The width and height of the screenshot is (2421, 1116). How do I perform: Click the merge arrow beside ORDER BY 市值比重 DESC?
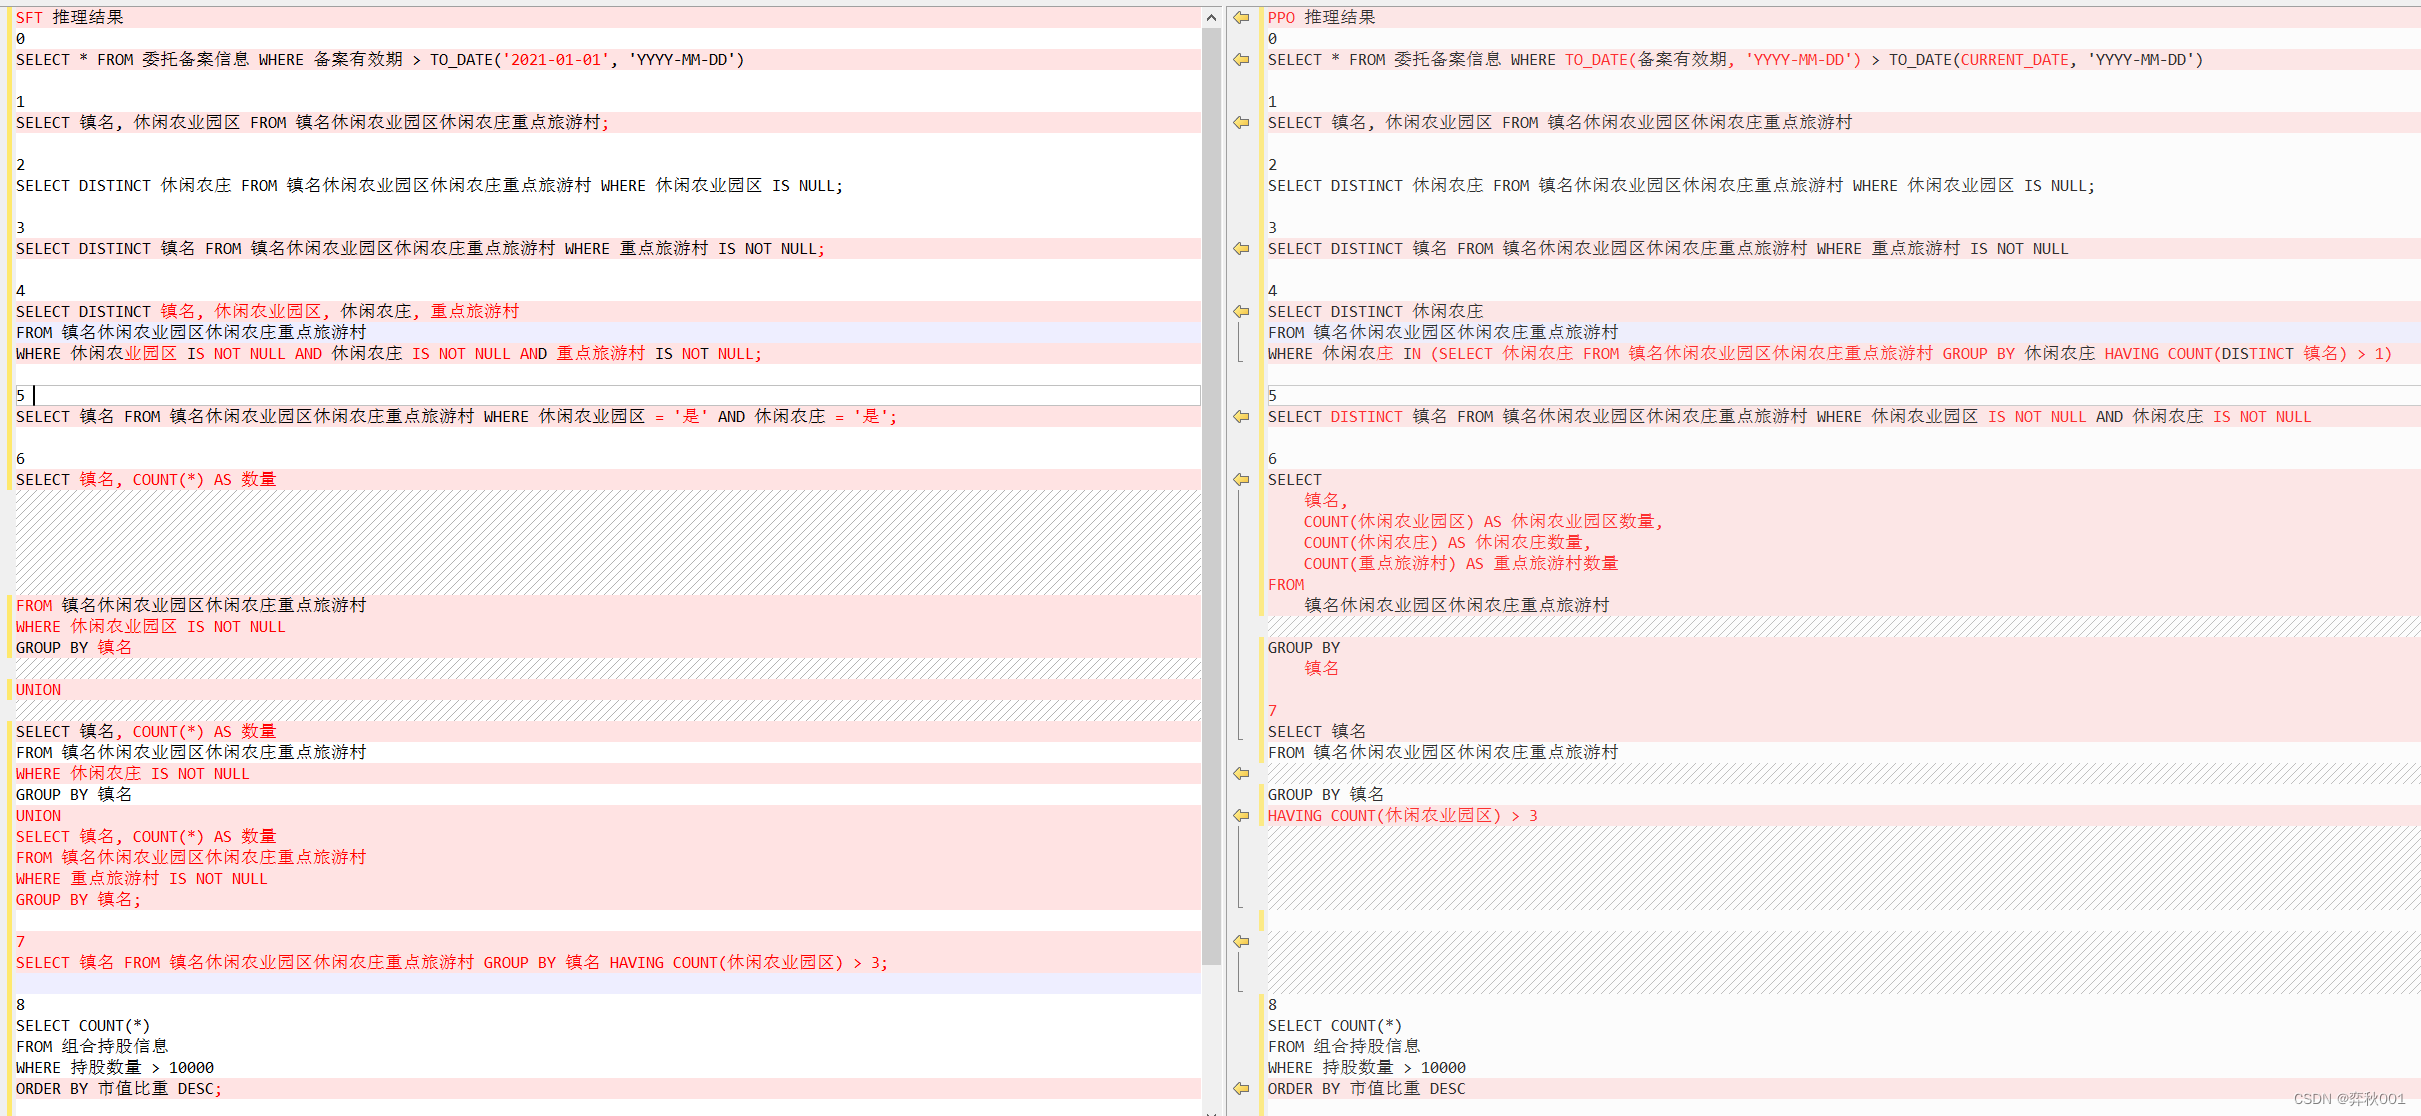[1241, 1088]
